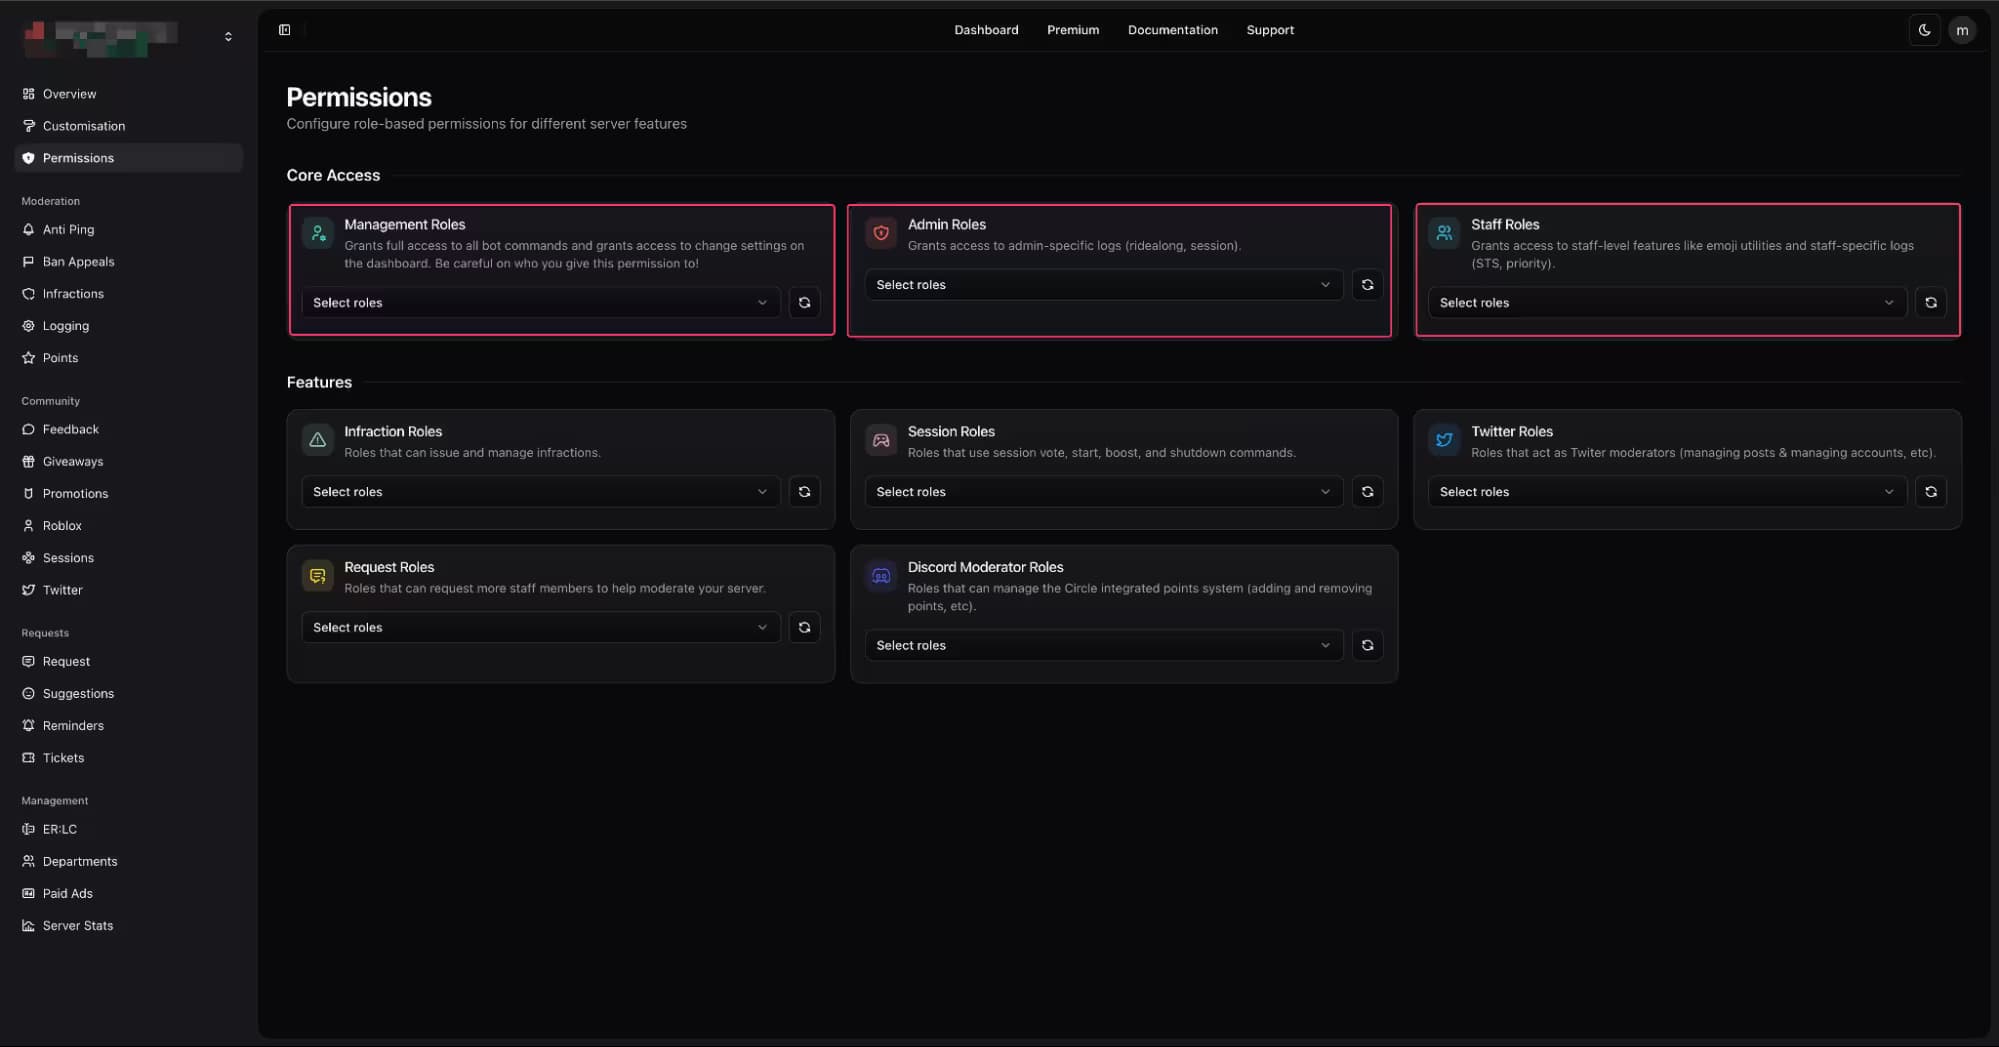This screenshot has width=1999, height=1047.
Task: Open Giveaways page
Action: pyautogui.click(x=128, y=462)
